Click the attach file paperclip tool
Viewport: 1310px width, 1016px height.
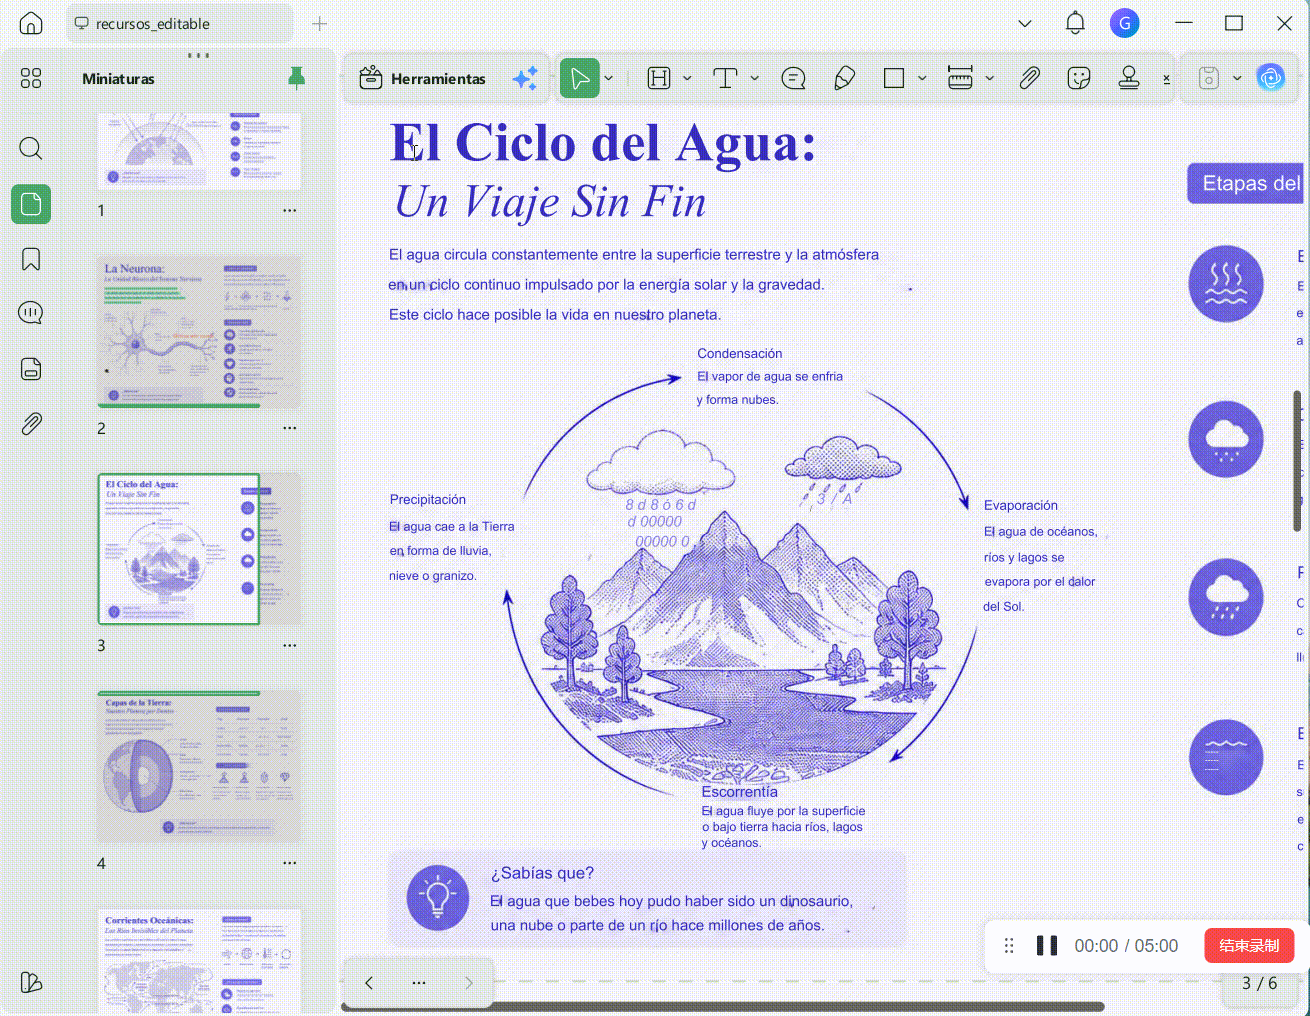[x=1030, y=78]
